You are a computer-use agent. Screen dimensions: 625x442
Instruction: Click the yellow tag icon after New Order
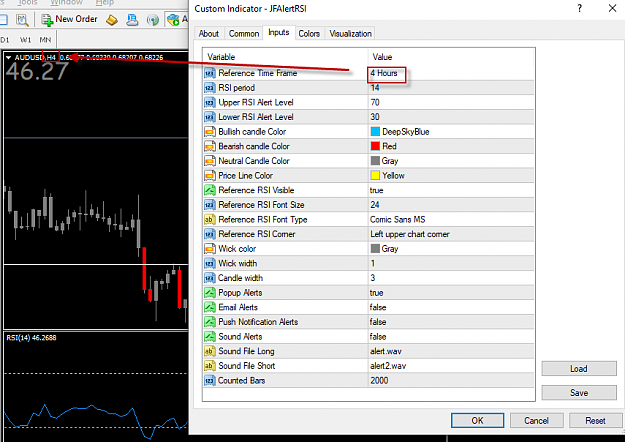coord(112,20)
